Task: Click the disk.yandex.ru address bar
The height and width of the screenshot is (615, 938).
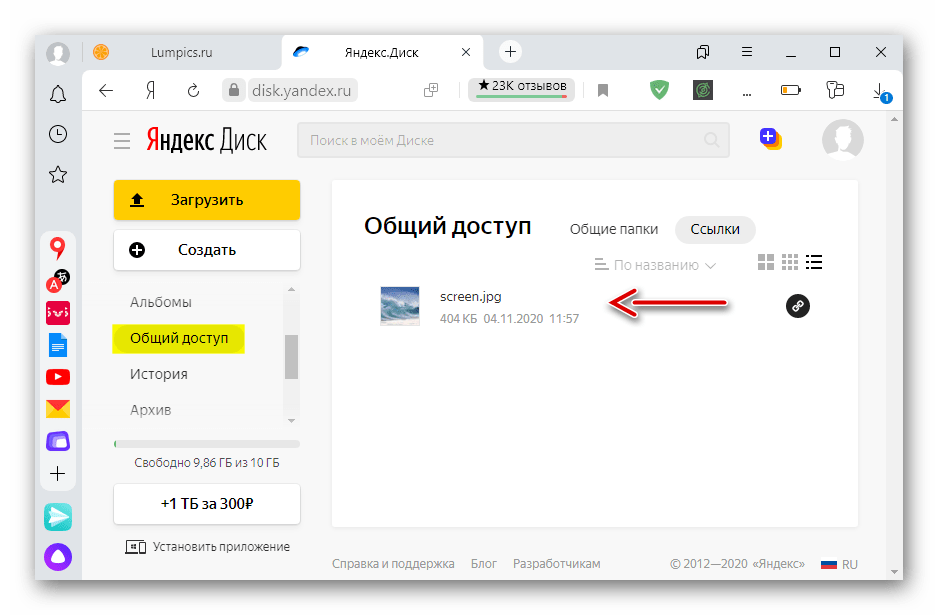Action: tap(302, 90)
